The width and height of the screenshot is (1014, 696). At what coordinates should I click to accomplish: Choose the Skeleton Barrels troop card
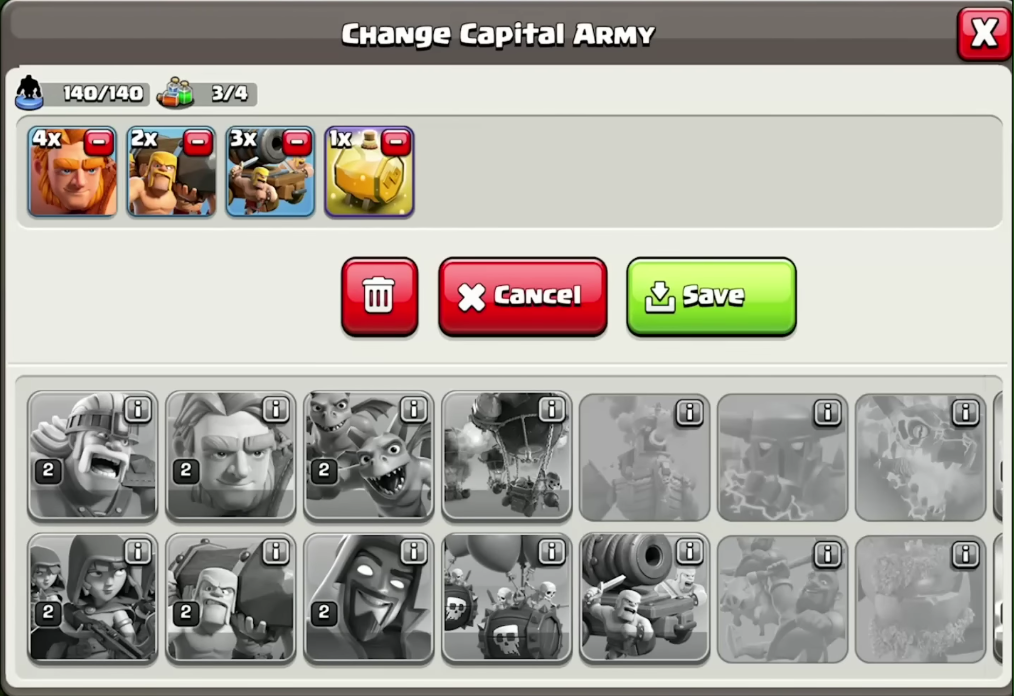(506, 598)
